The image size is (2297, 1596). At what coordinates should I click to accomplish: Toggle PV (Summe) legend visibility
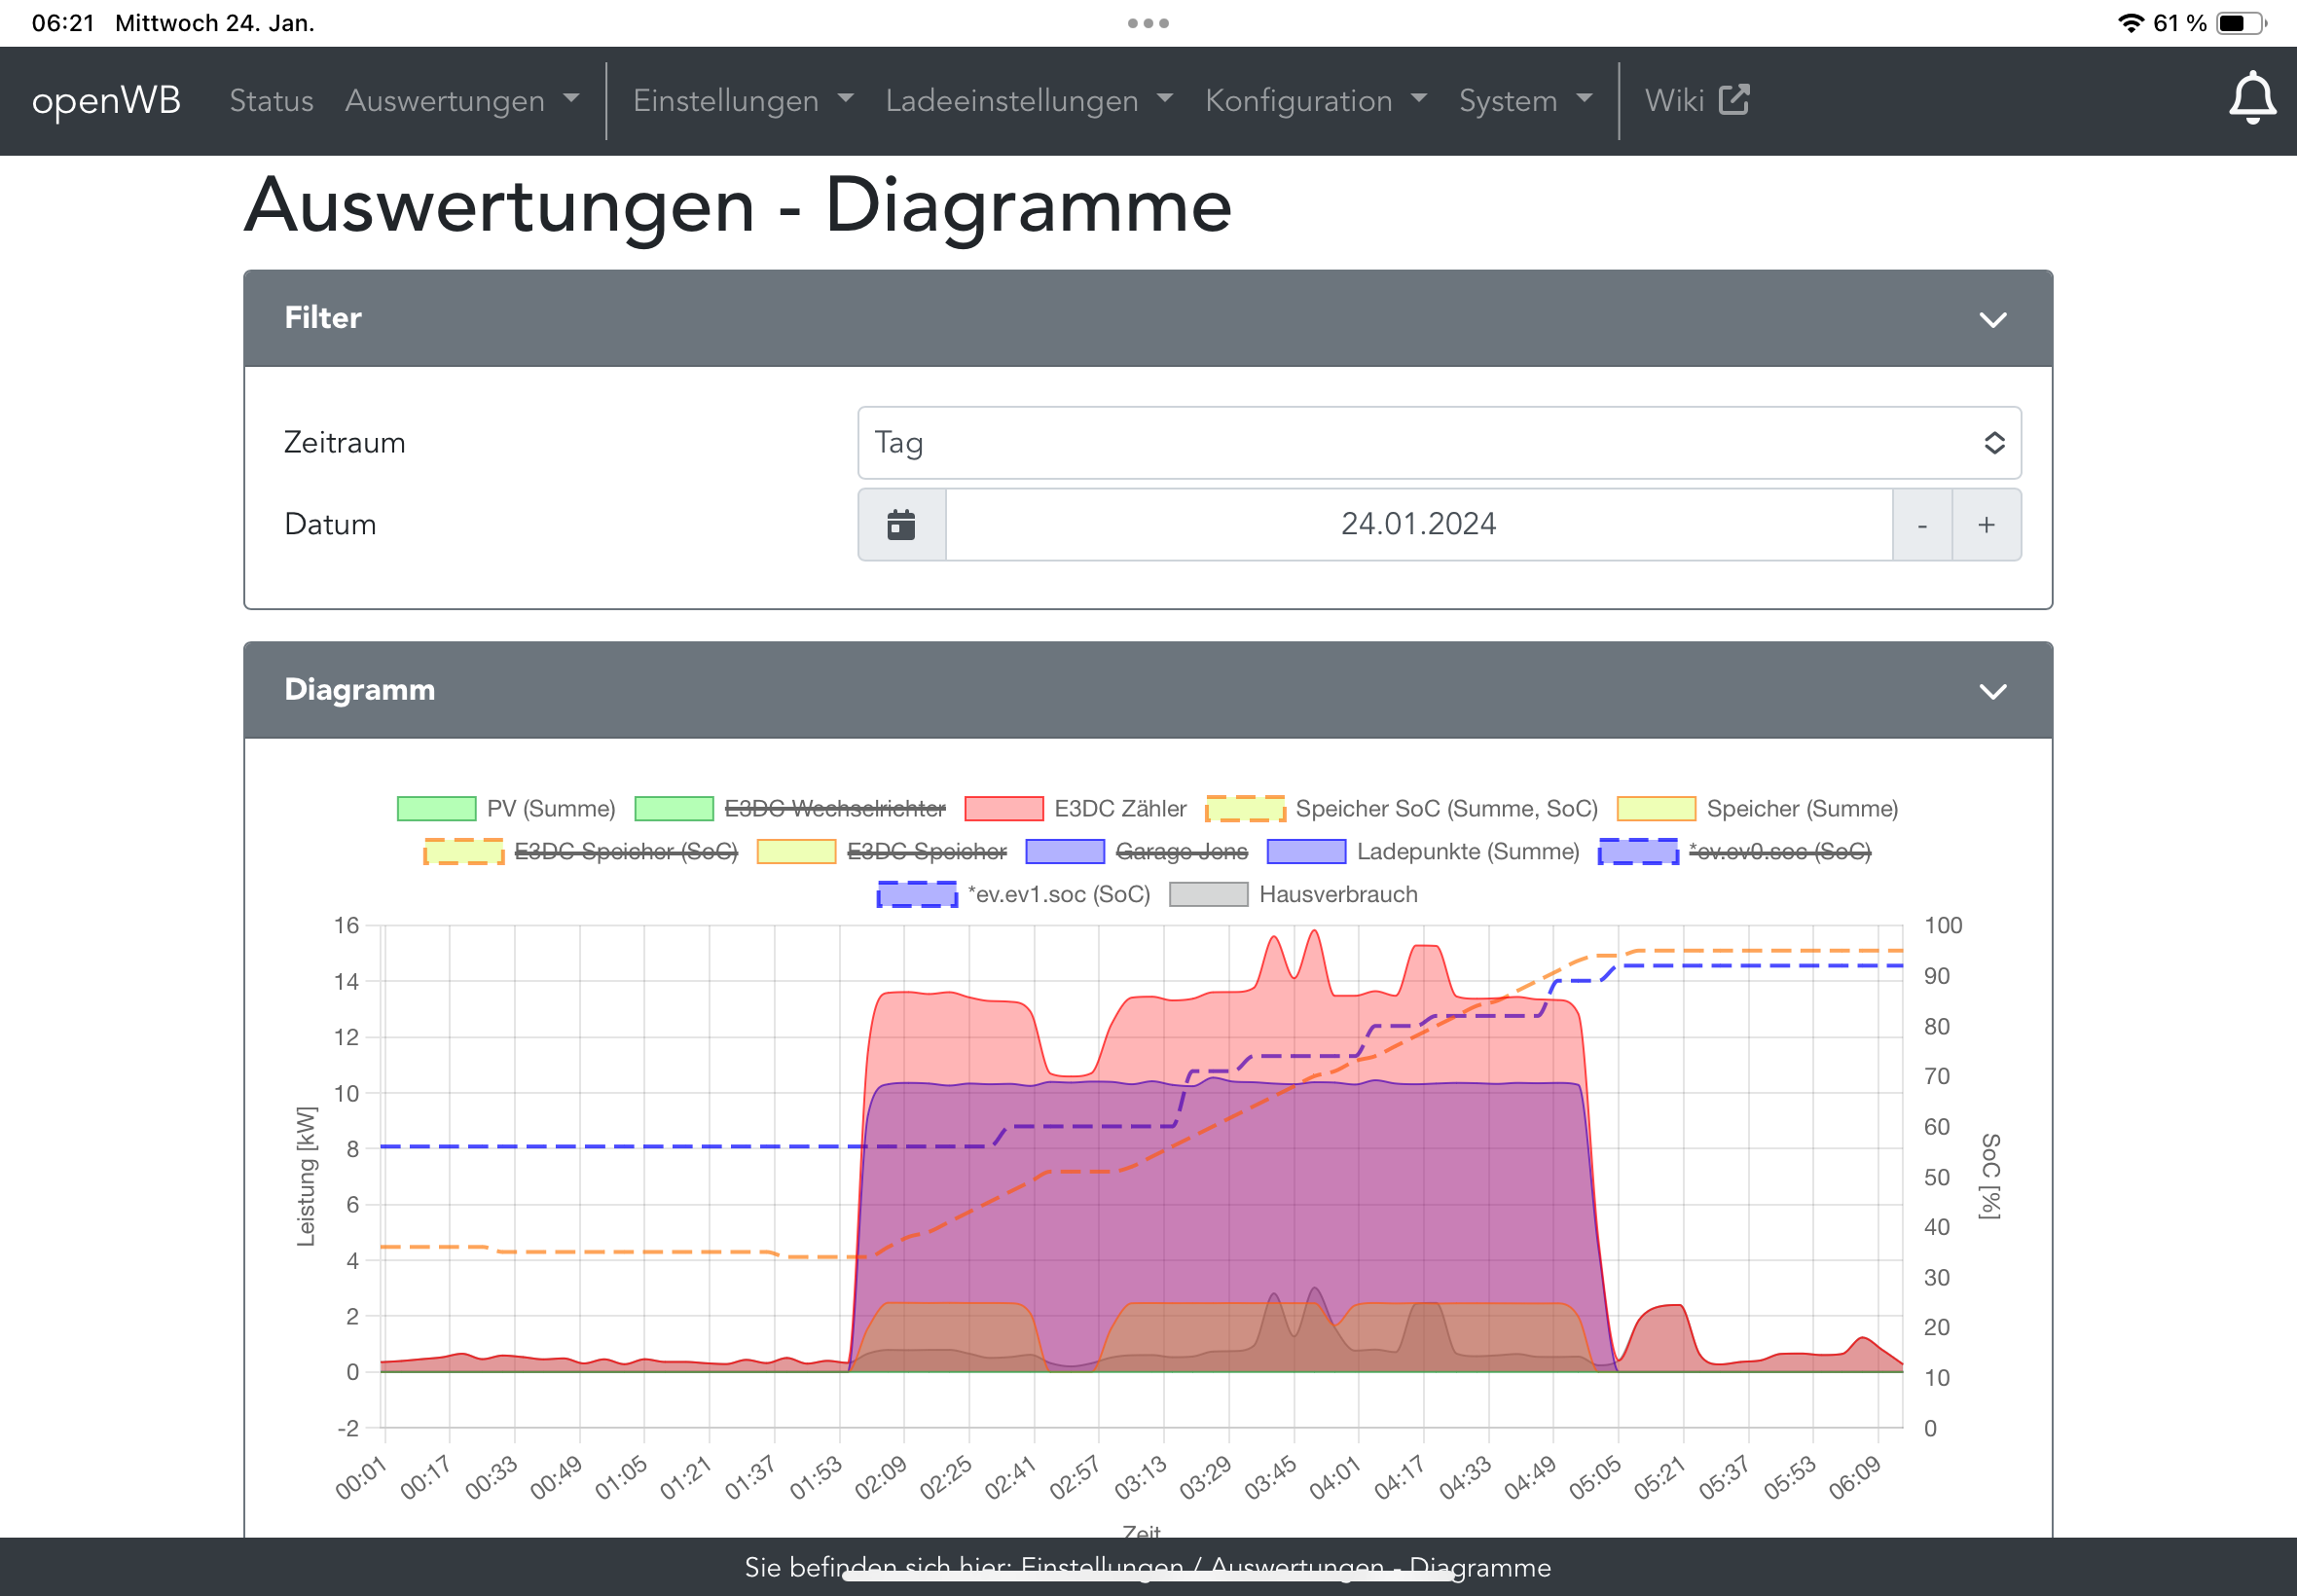pos(550,808)
